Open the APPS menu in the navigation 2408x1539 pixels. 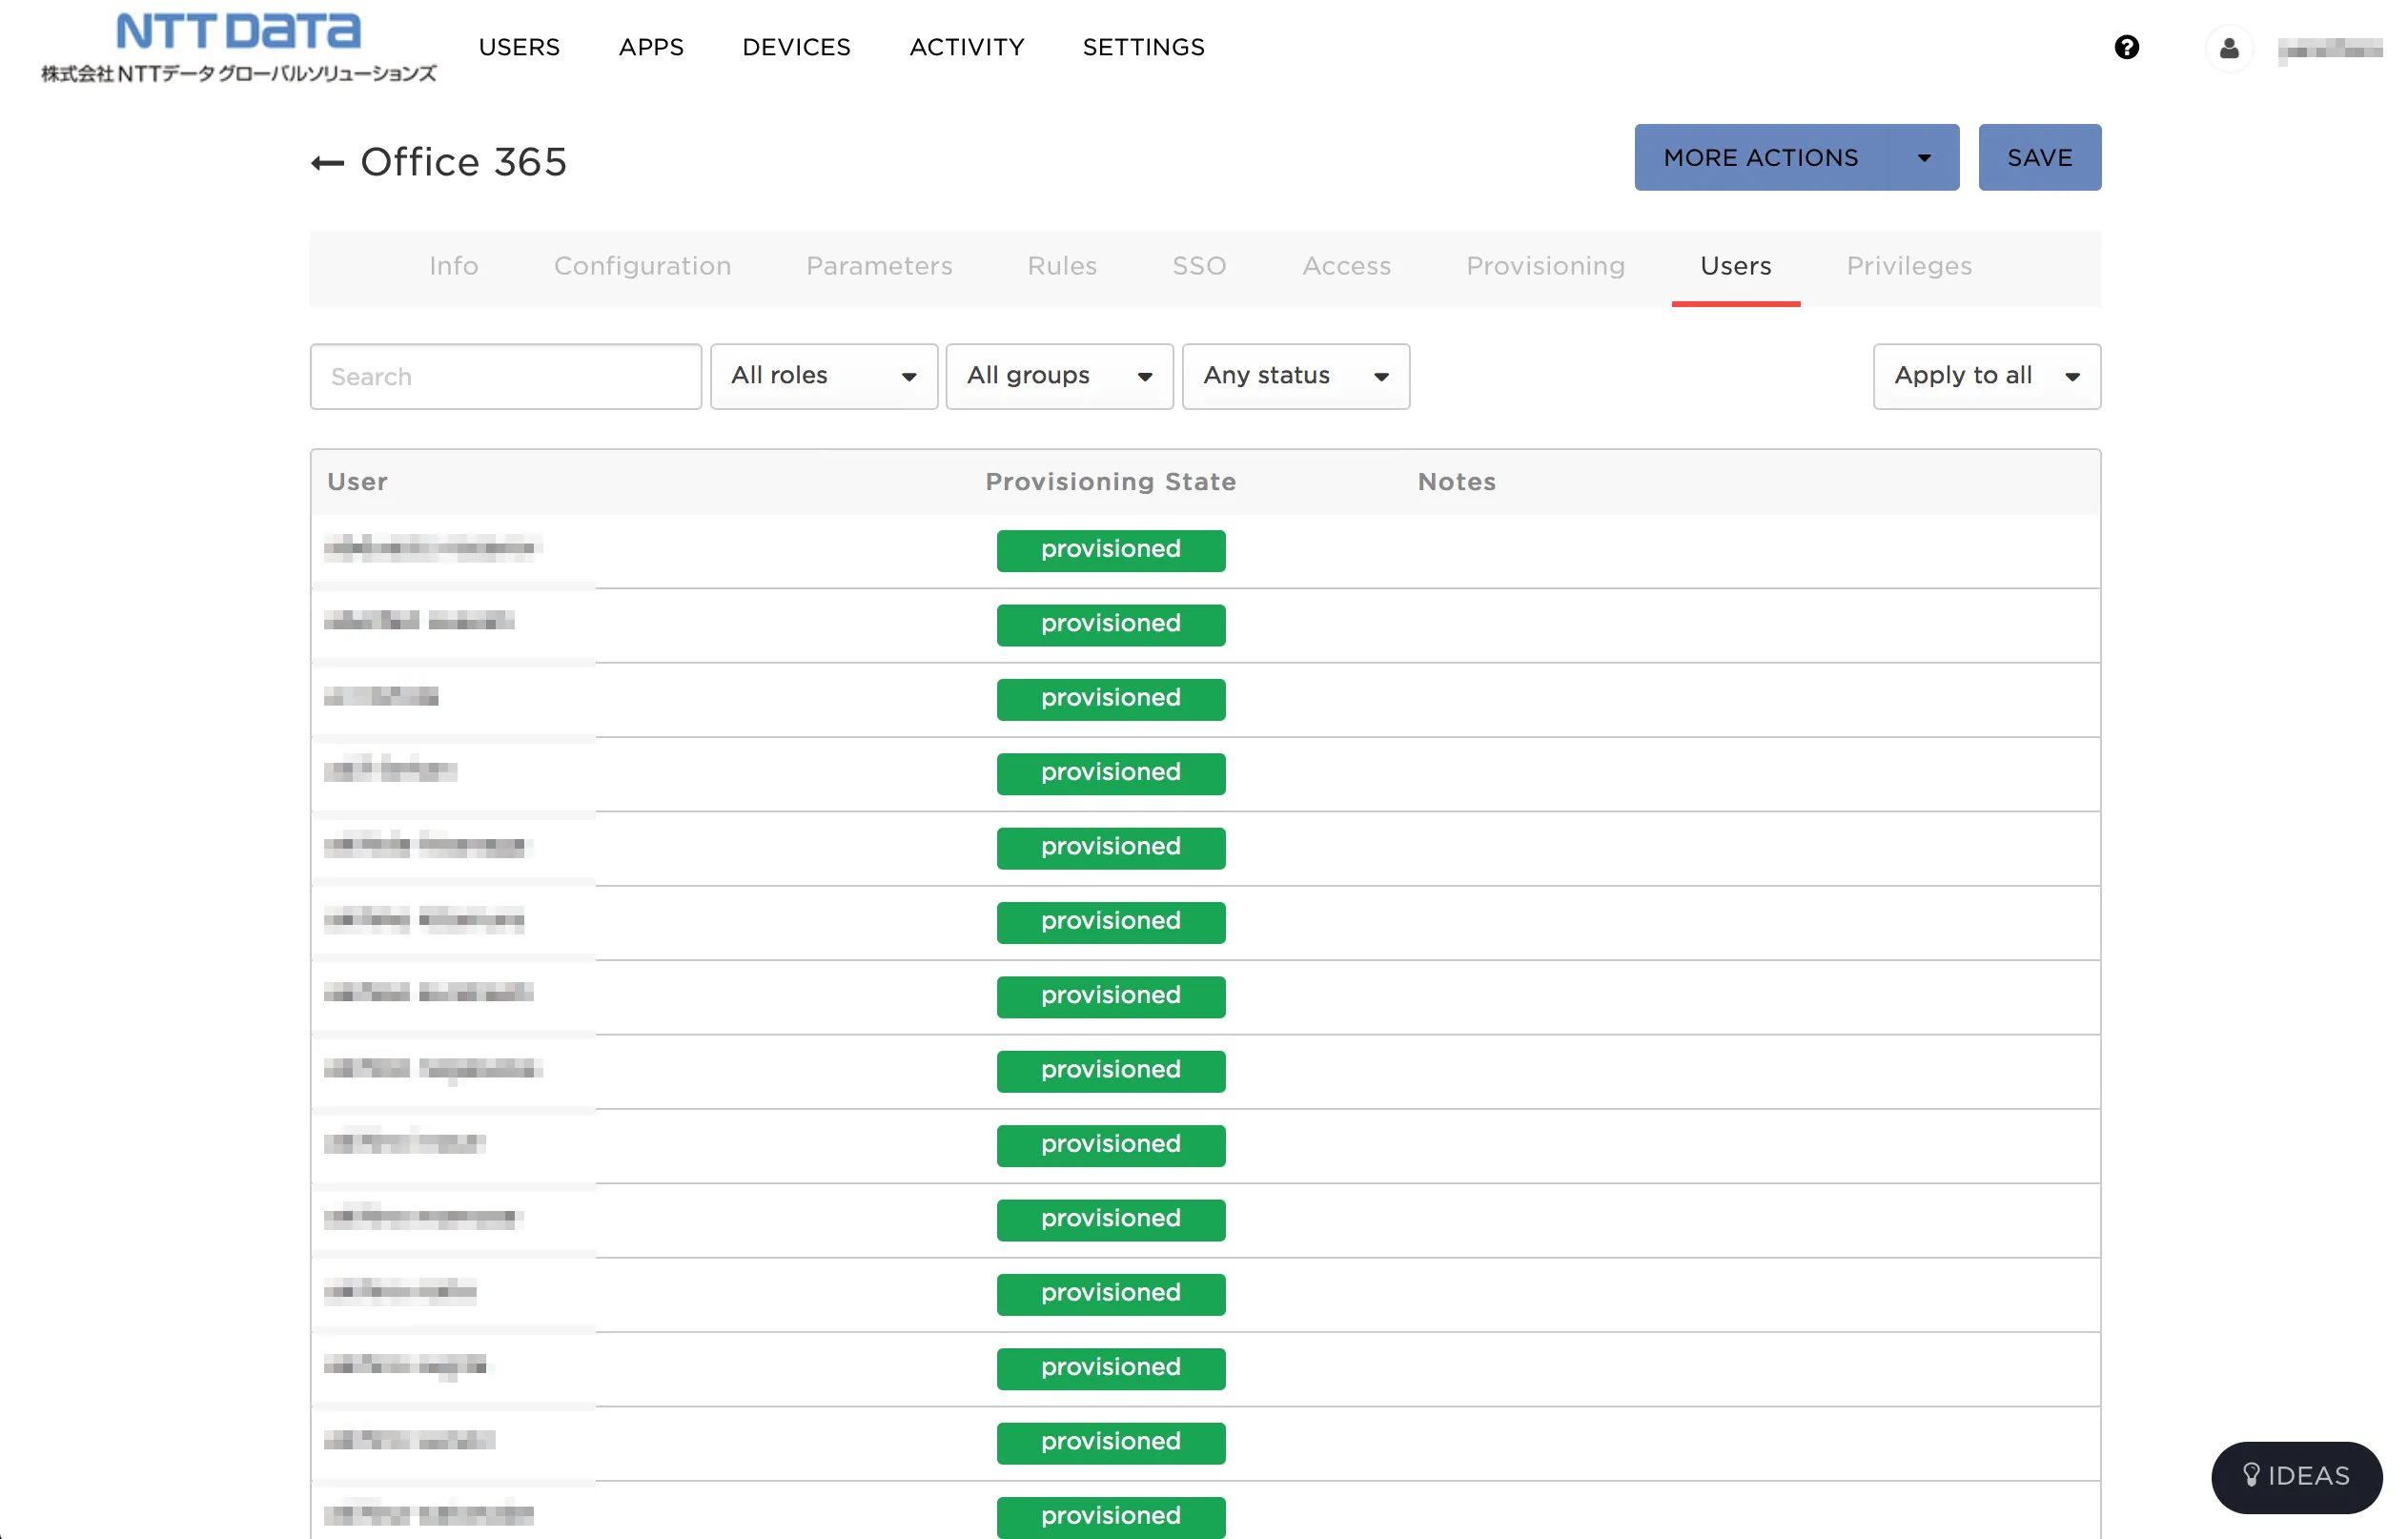(651, 47)
